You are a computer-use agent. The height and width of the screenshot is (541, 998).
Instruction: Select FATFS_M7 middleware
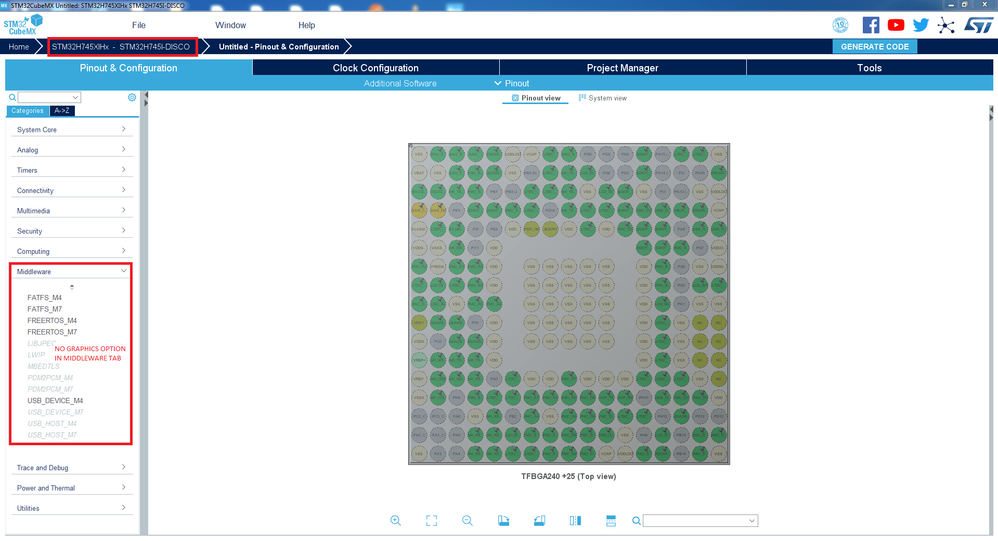[x=45, y=309]
